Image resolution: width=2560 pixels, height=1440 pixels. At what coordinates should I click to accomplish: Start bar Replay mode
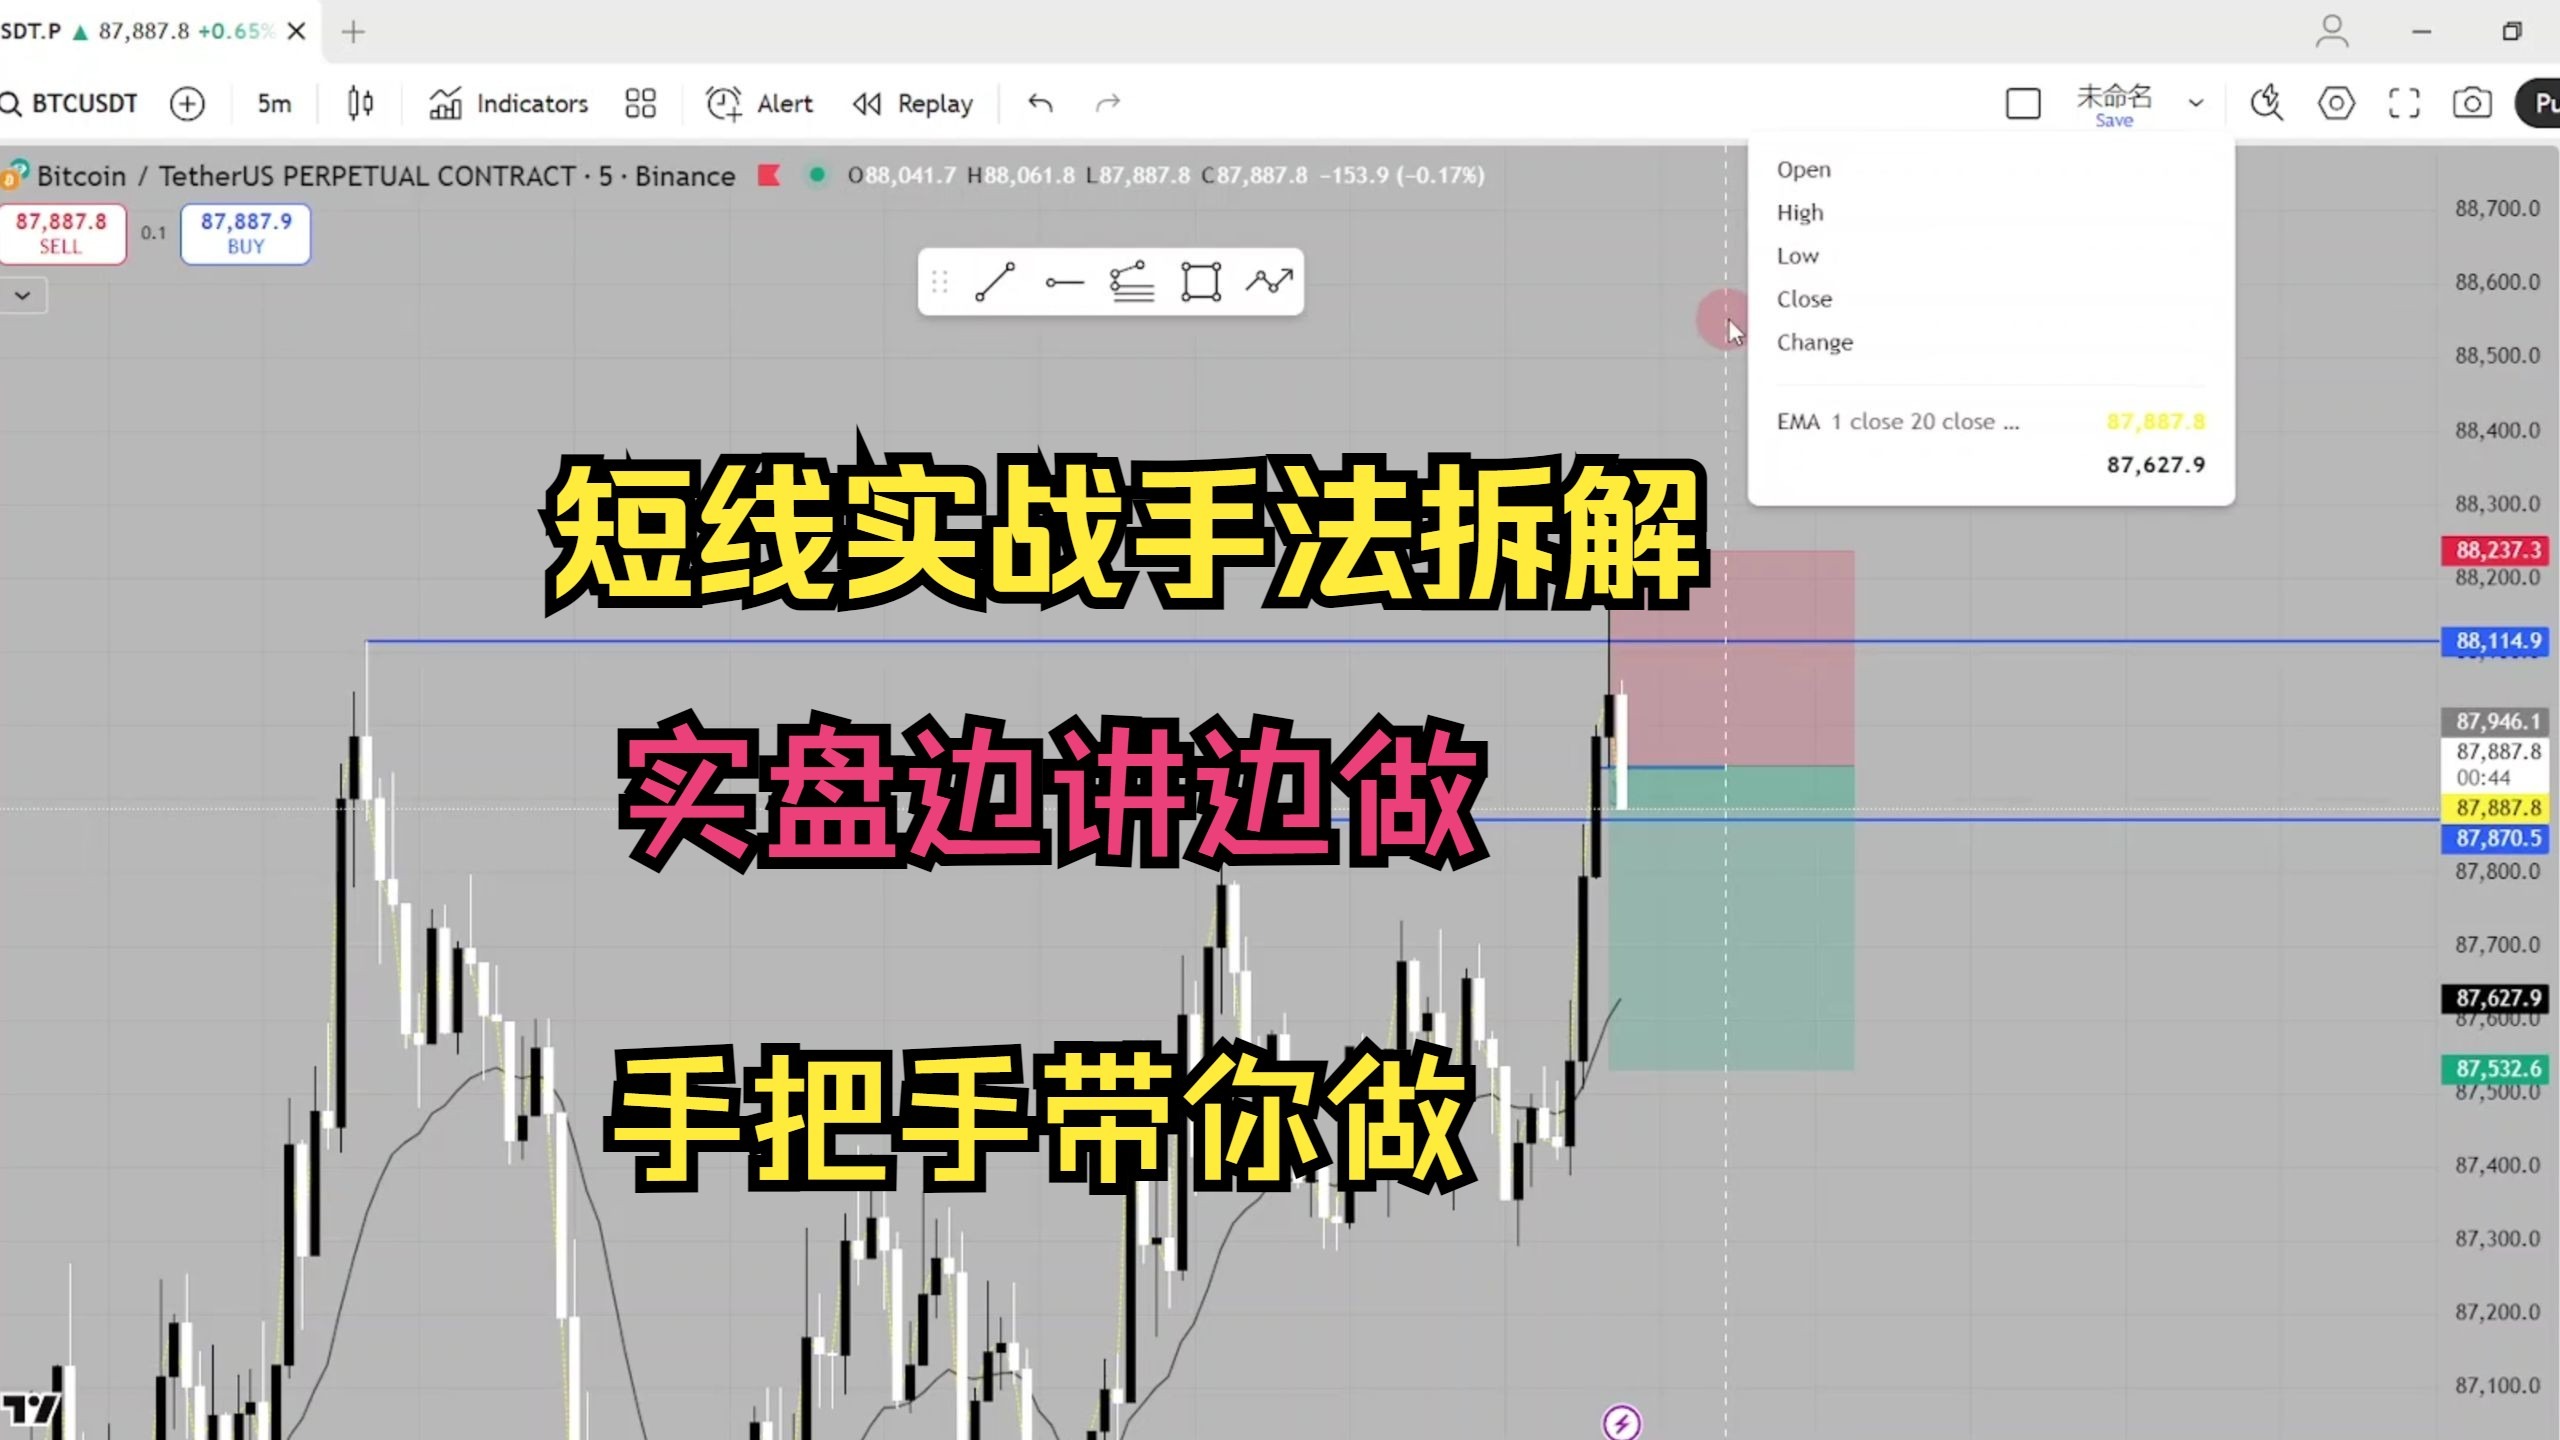click(x=911, y=103)
